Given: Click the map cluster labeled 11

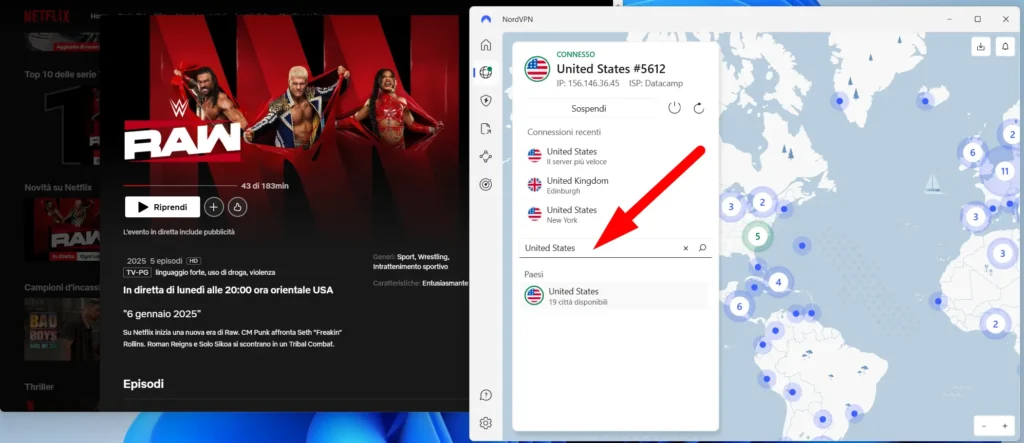Looking at the screenshot, I should (1005, 172).
